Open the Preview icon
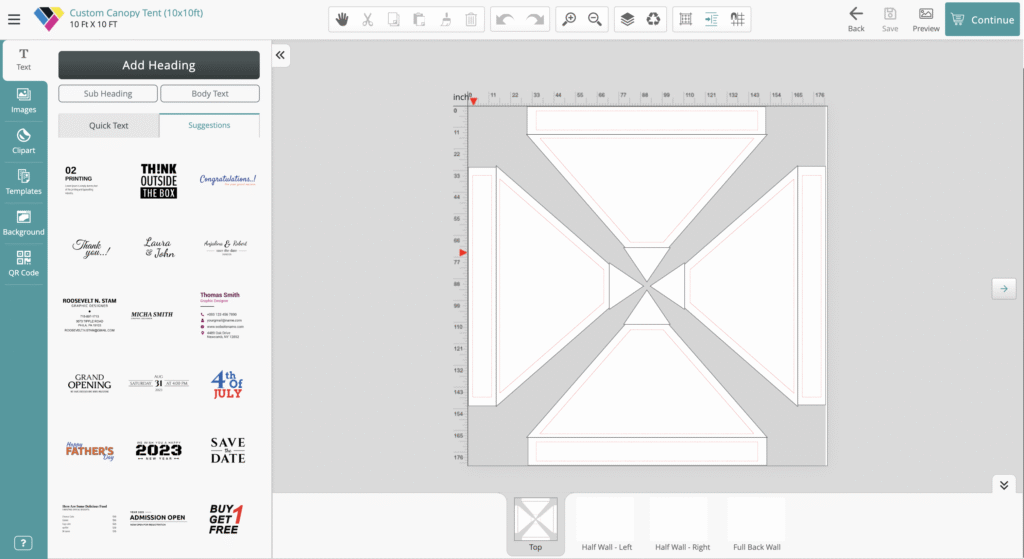Screen dimensions: 1024x559 926,19
